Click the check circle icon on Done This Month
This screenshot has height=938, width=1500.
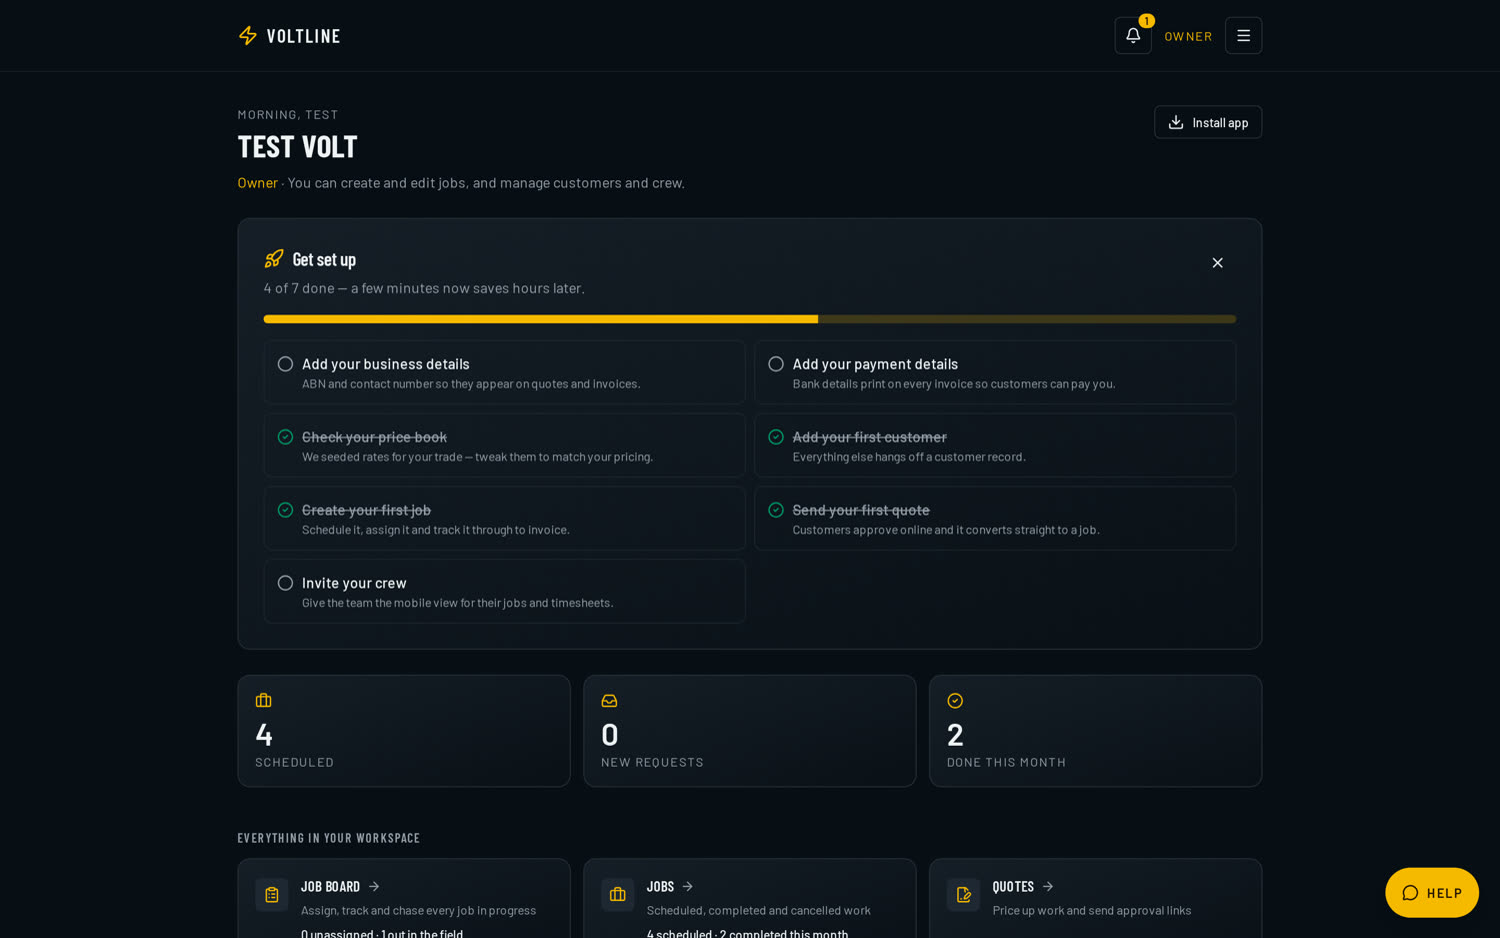point(955,701)
